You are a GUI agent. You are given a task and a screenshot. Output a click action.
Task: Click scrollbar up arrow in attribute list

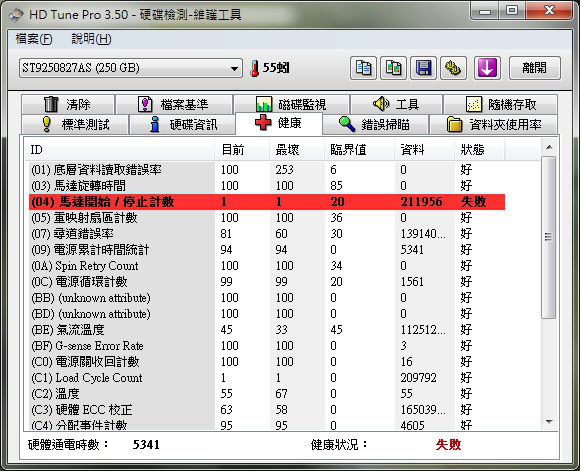click(549, 147)
